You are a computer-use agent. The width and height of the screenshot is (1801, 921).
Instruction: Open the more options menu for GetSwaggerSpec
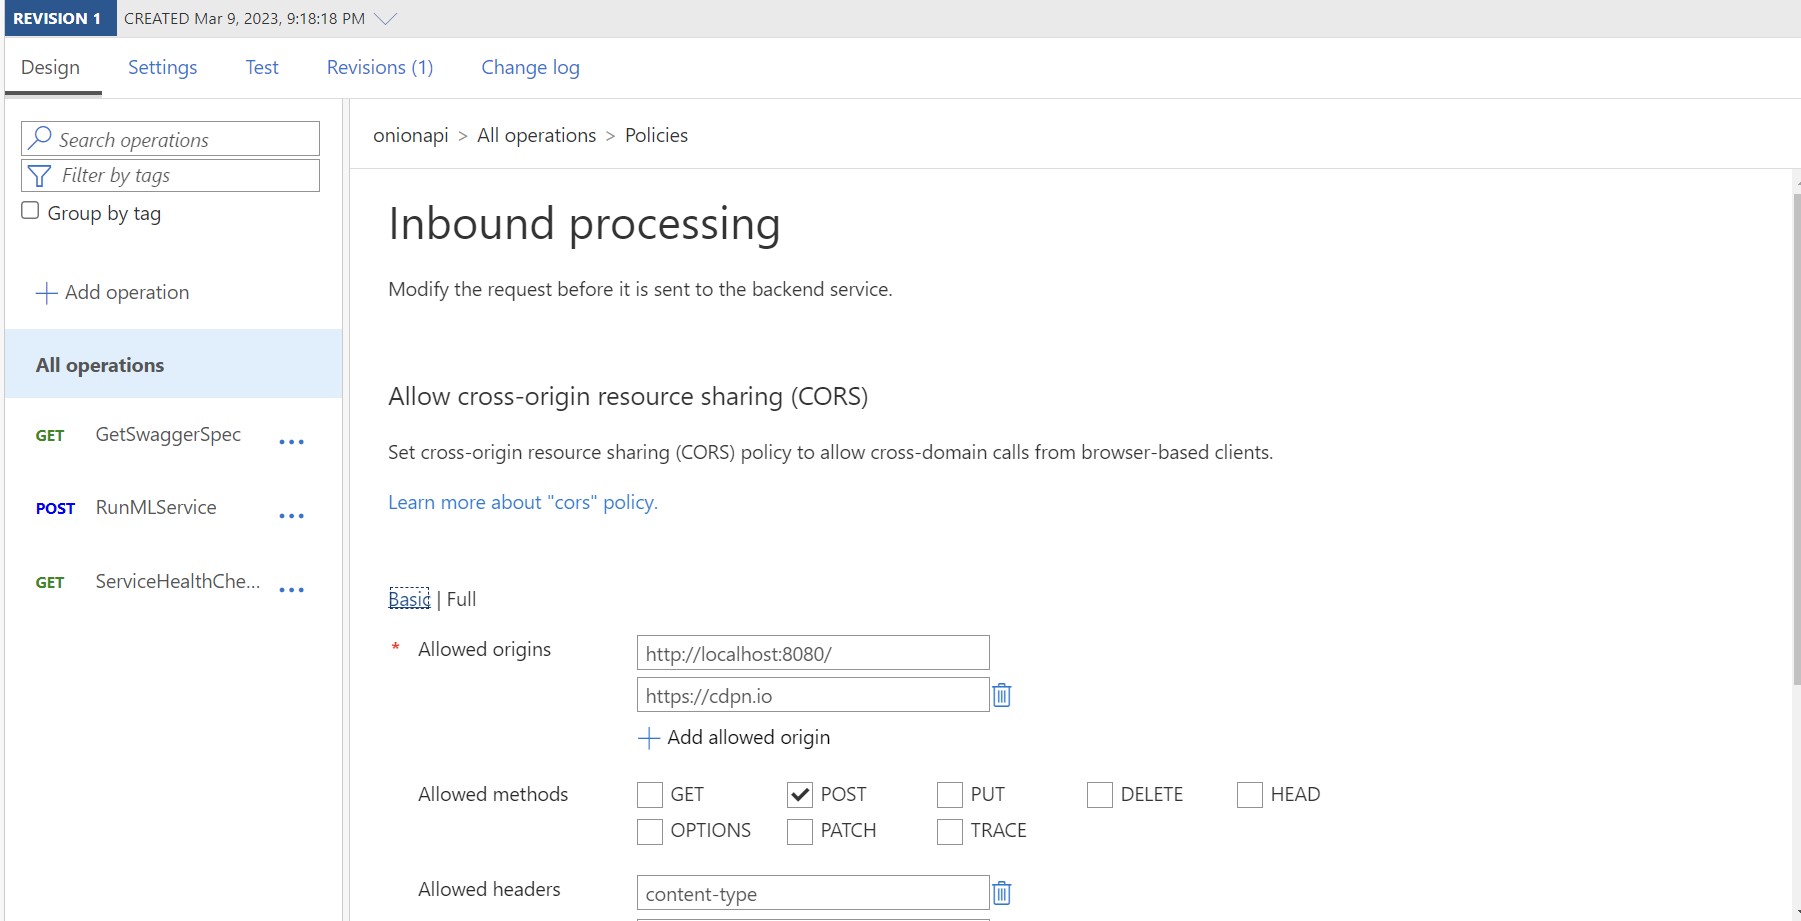point(291,442)
